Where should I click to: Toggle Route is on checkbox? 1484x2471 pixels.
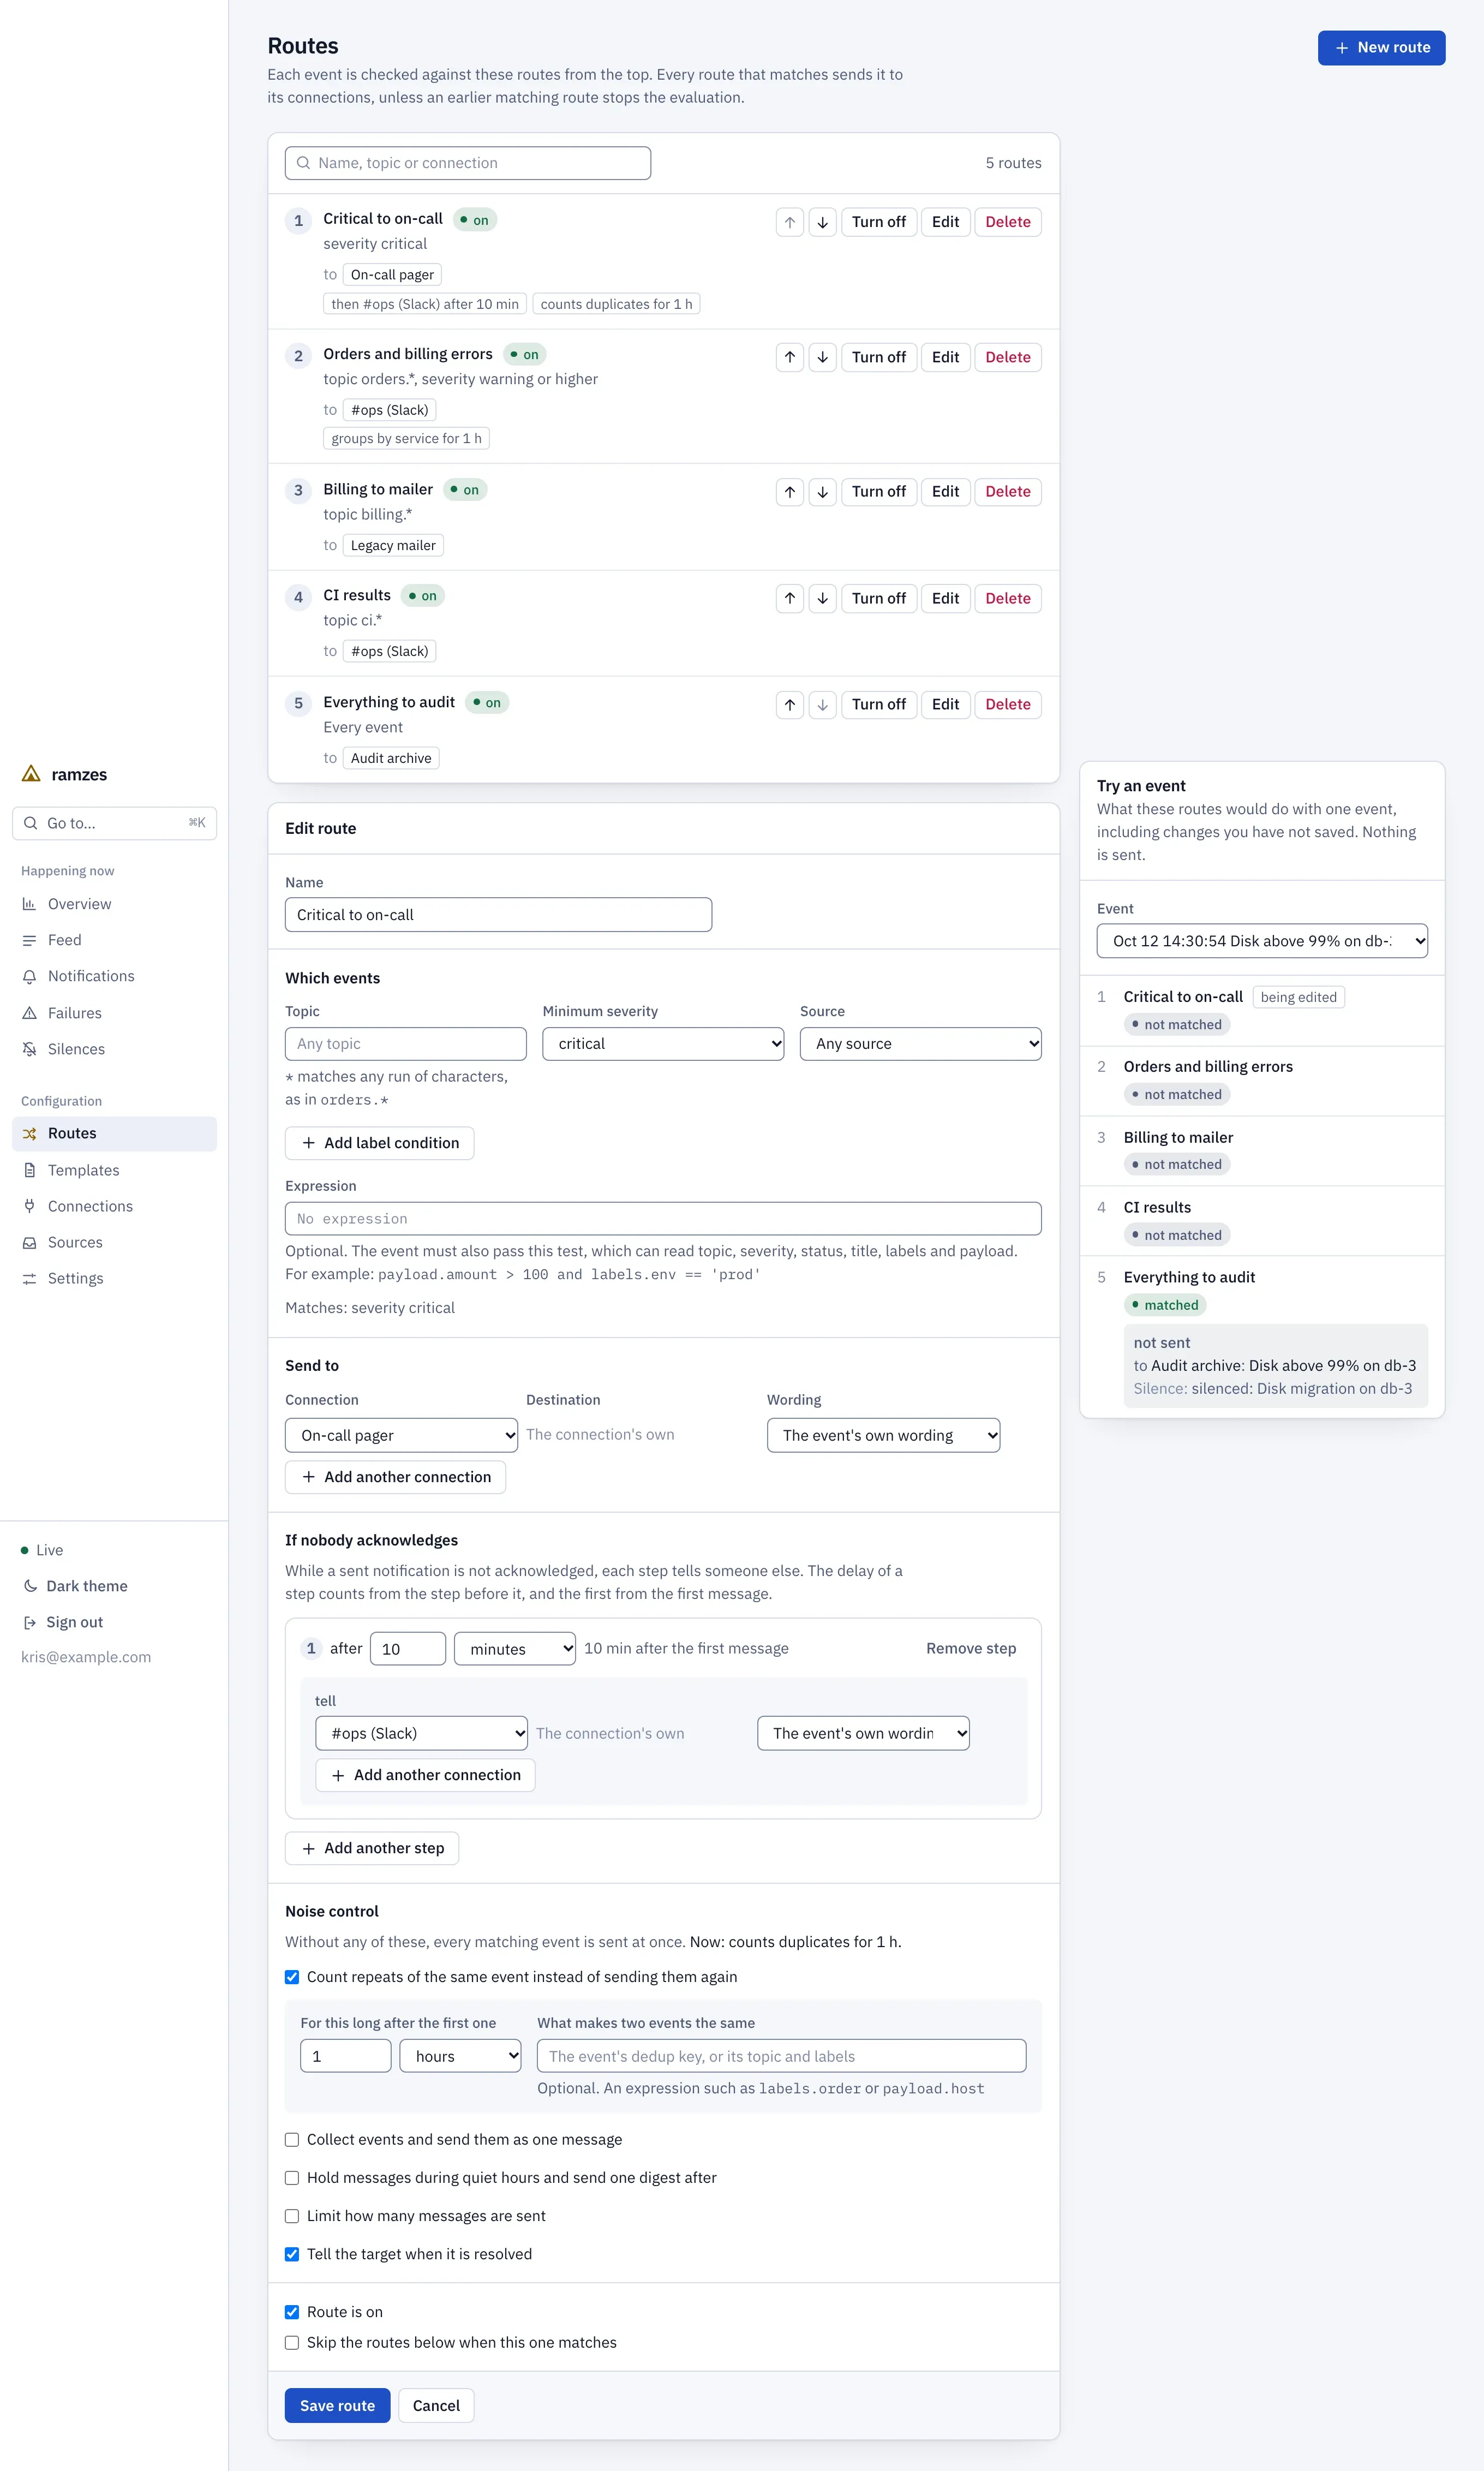[x=292, y=2312]
